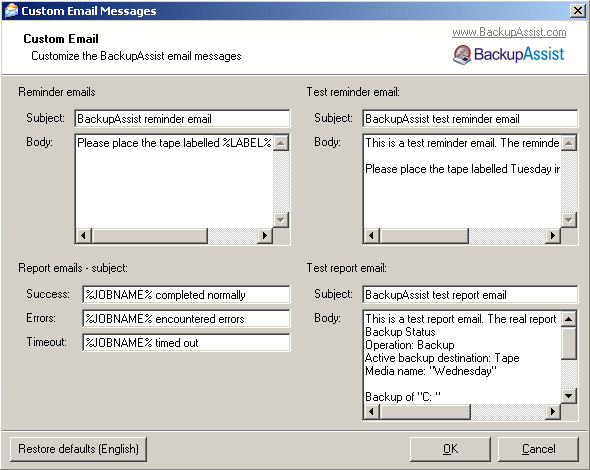The height and width of the screenshot is (470, 590).
Task: Click left arrow of Test report body horizontal scrollbar
Action: [x=372, y=411]
